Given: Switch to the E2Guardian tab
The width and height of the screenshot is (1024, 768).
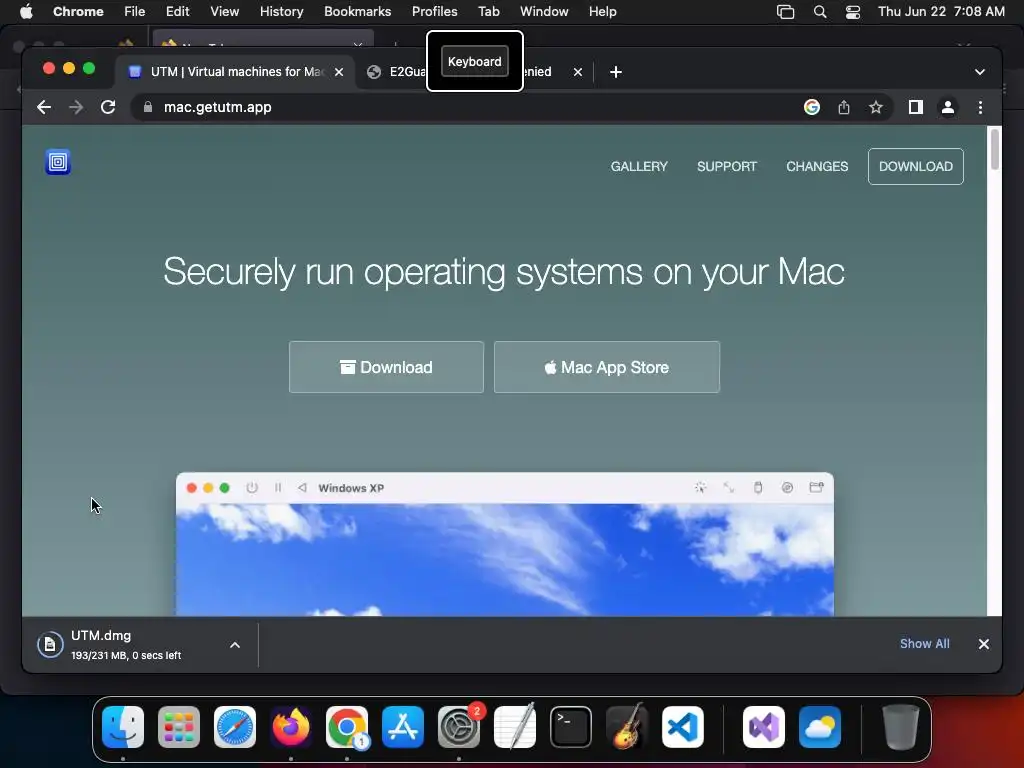Looking at the screenshot, I should tap(397, 72).
